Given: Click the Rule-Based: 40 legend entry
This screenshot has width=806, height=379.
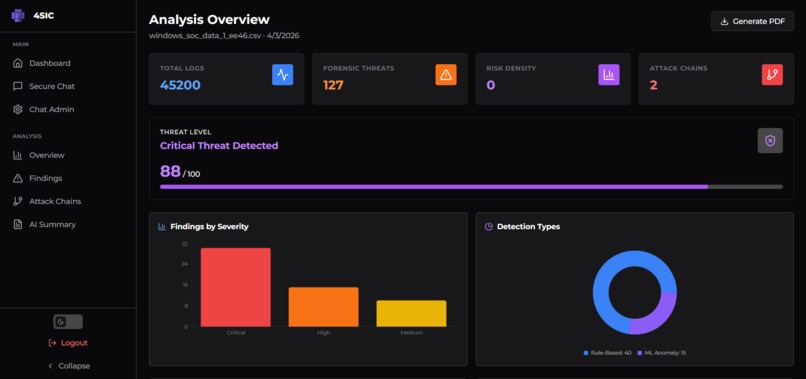Looking at the screenshot, I should point(607,353).
